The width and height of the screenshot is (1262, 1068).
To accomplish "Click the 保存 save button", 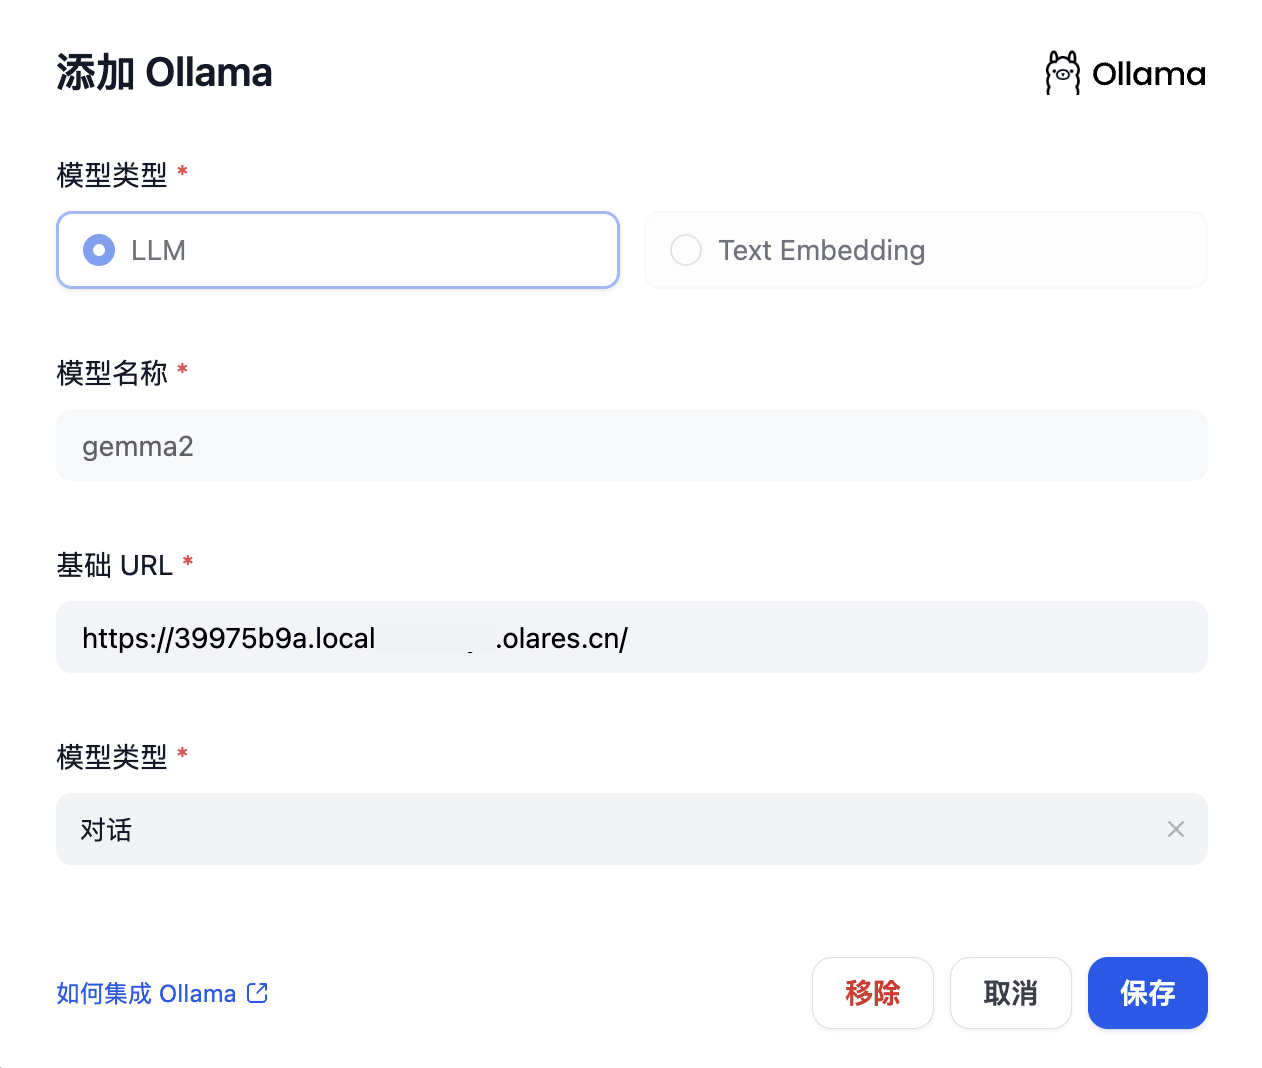I will (1147, 993).
